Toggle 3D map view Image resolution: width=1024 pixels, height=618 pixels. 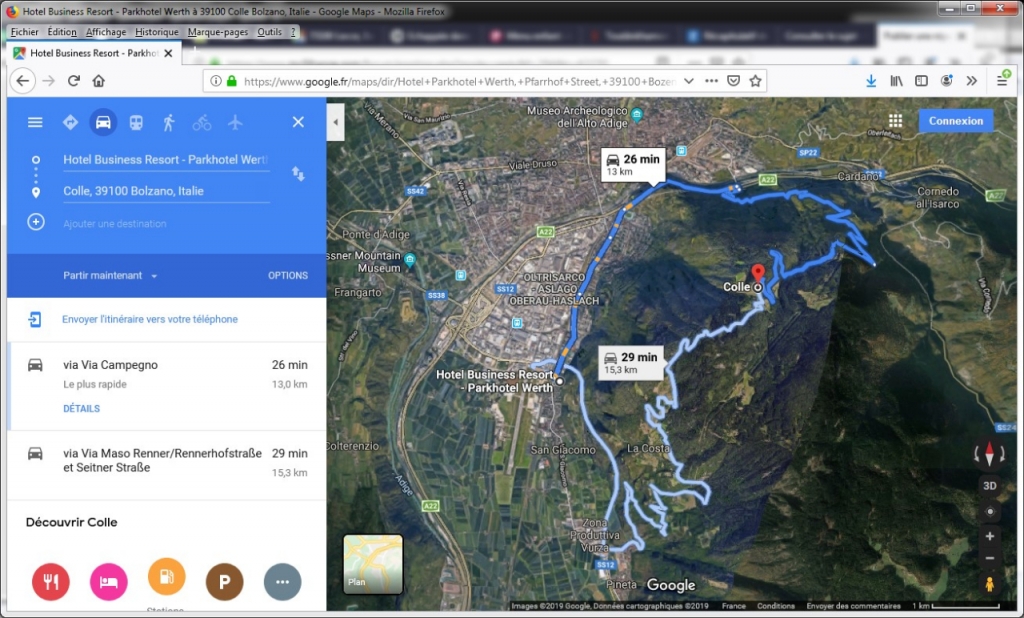coord(990,485)
